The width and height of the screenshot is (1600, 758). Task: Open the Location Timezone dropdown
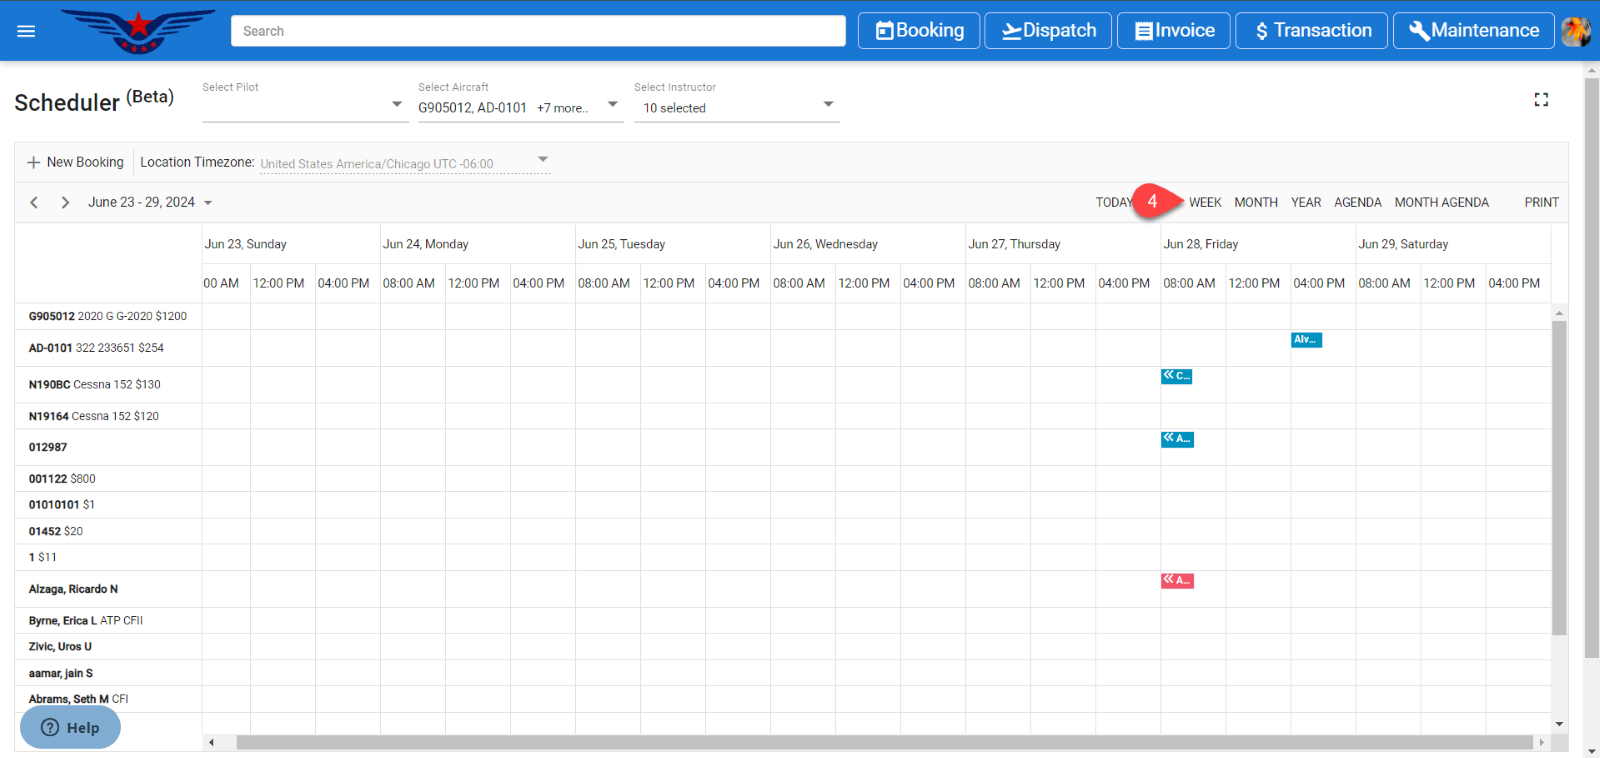click(x=404, y=163)
